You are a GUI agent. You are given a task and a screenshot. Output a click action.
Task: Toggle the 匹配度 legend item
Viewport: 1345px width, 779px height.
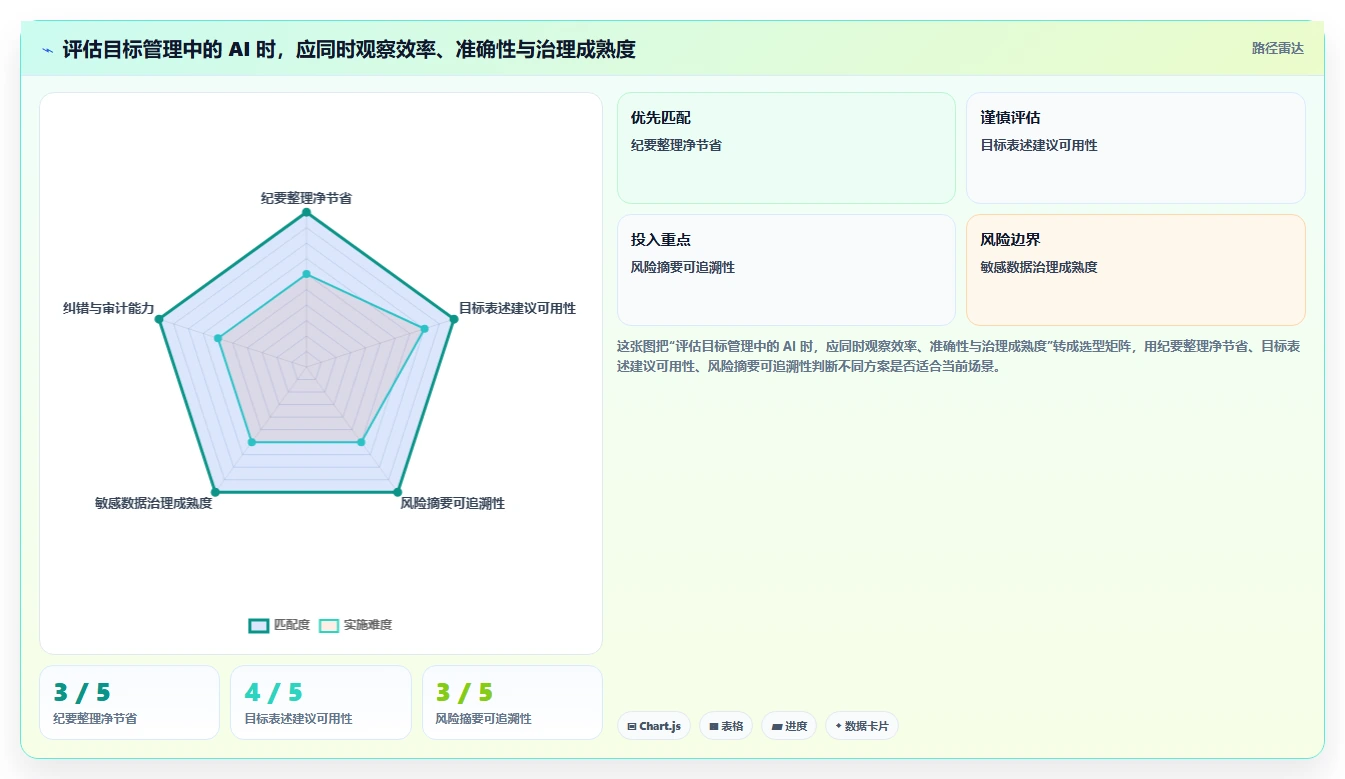[279, 625]
